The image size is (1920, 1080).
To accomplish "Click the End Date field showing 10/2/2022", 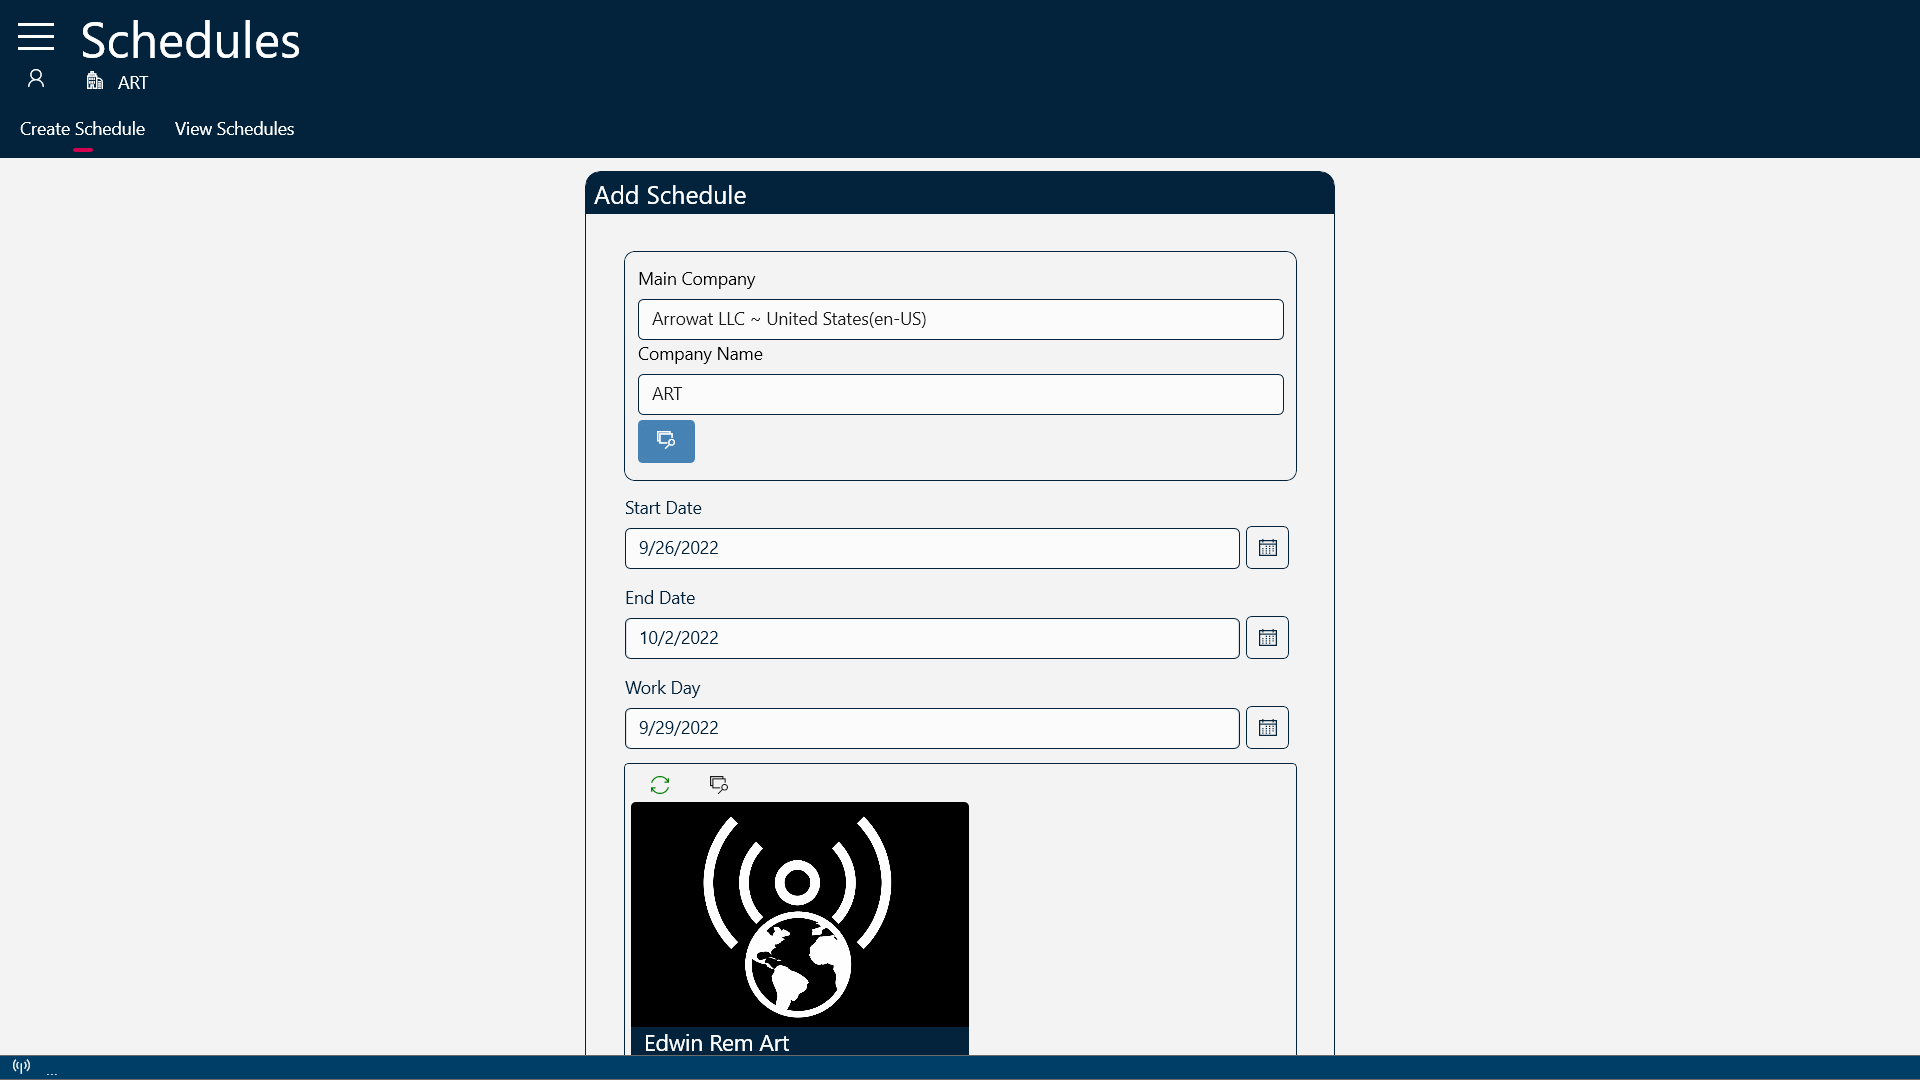I will (931, 639).
